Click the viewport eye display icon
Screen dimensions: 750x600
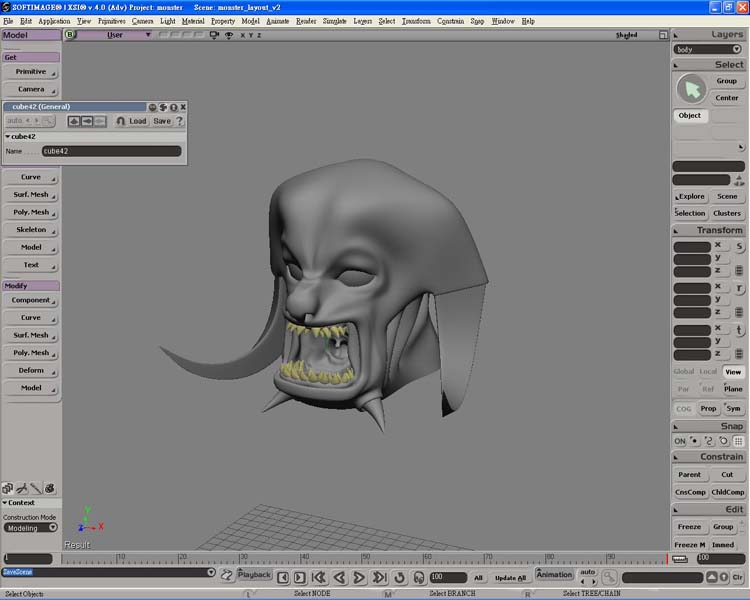coord(229,35)
